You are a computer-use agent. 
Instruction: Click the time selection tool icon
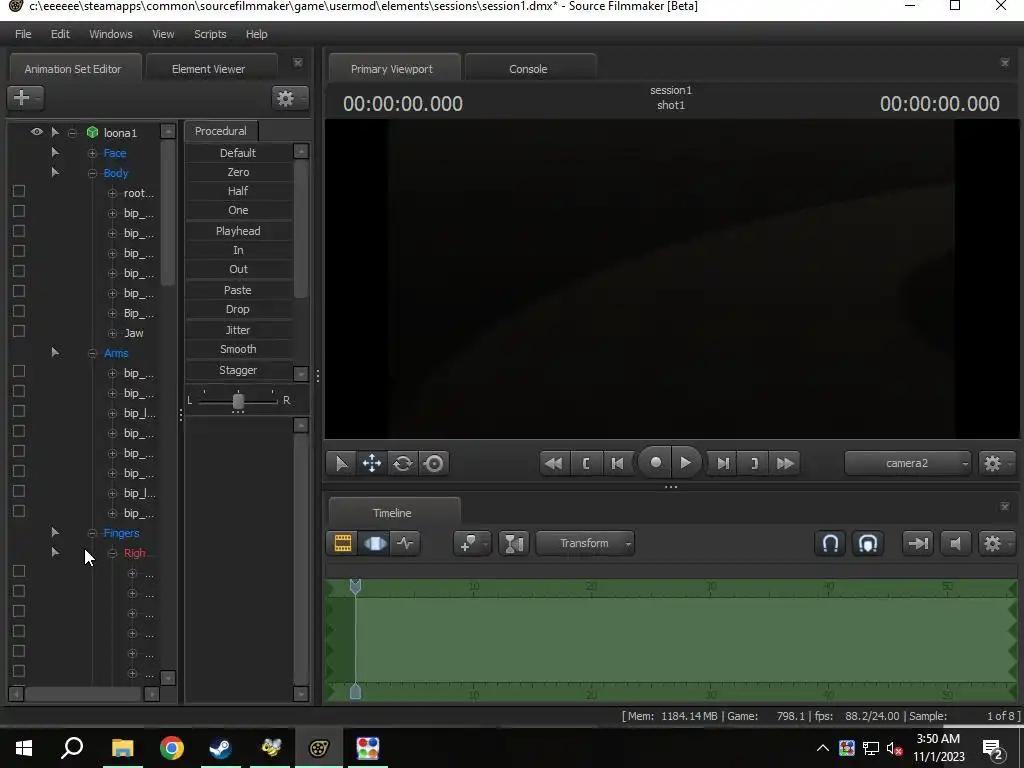(514, 543)
